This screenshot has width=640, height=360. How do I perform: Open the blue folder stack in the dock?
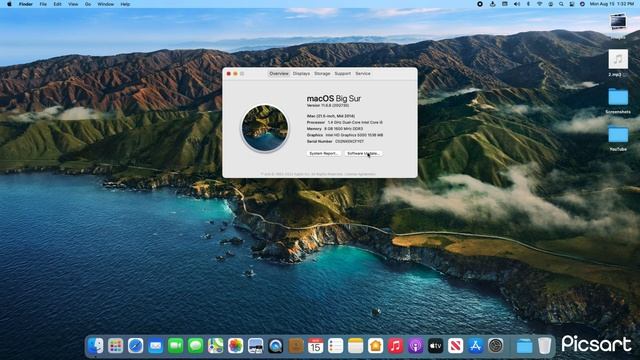click(x=524, y=346)
